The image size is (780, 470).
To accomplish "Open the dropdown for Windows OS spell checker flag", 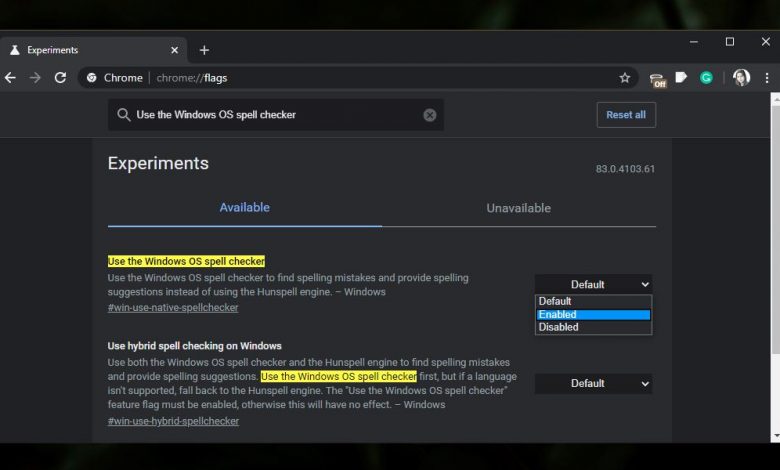I will (593, 284).
